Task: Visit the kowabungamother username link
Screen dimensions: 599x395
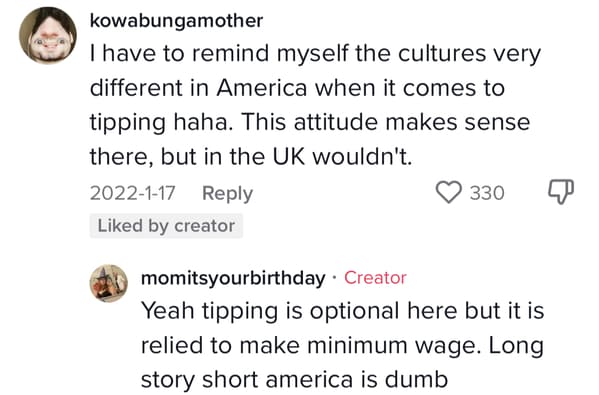Action: pos(176,21)
